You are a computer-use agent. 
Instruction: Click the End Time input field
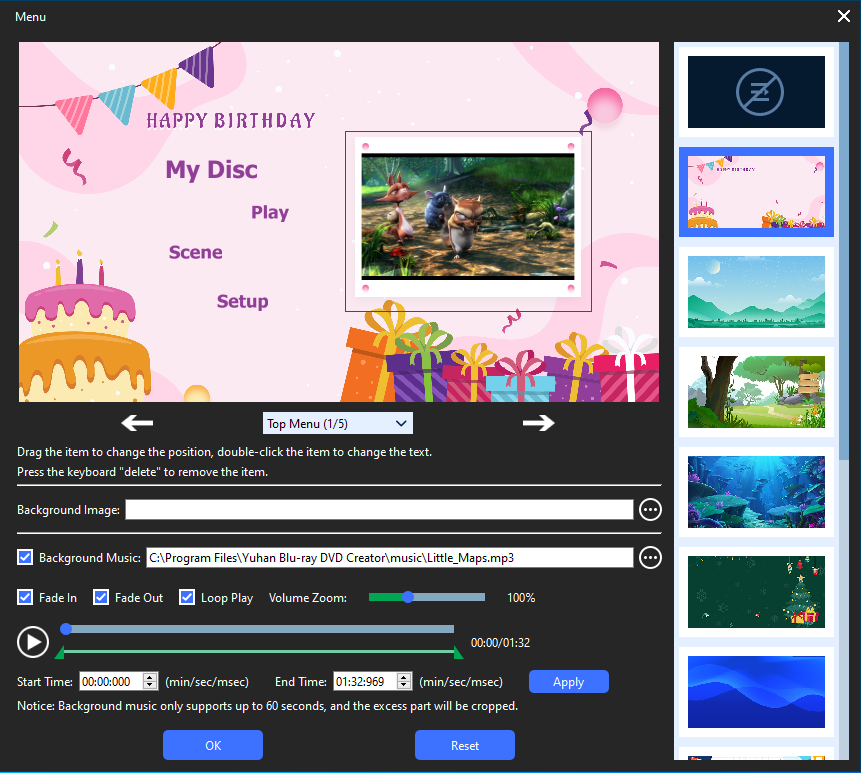coord(366,682)
